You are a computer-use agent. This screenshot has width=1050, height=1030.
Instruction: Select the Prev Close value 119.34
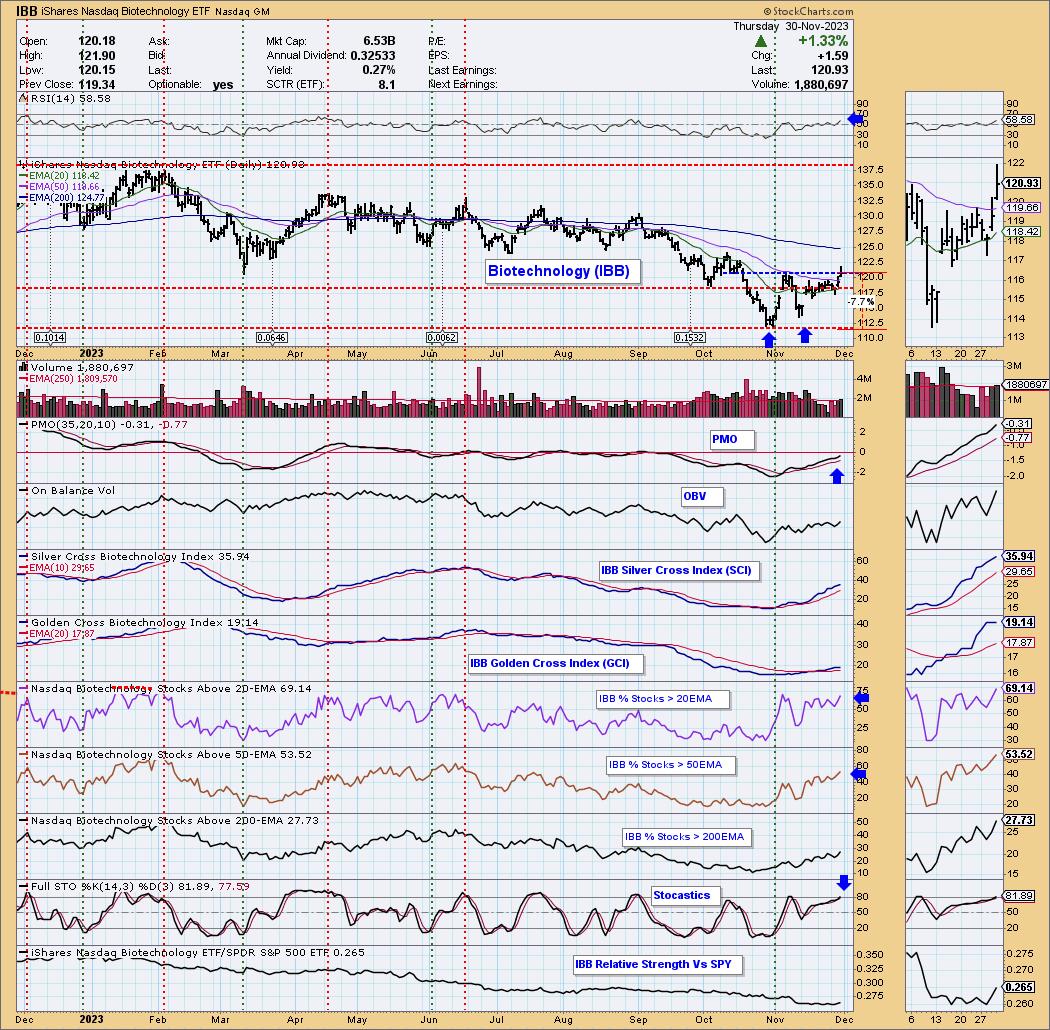[x=96, y=84]
